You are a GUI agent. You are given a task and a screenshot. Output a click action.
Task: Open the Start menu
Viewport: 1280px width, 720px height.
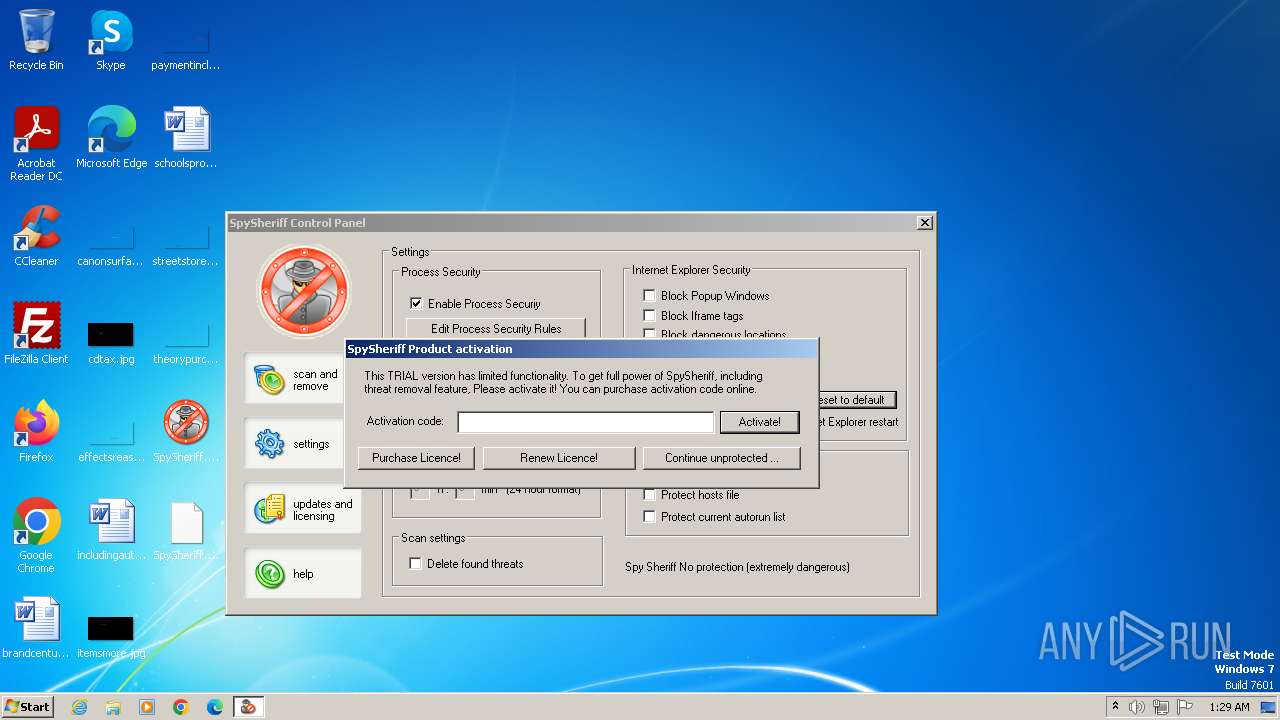28,707
